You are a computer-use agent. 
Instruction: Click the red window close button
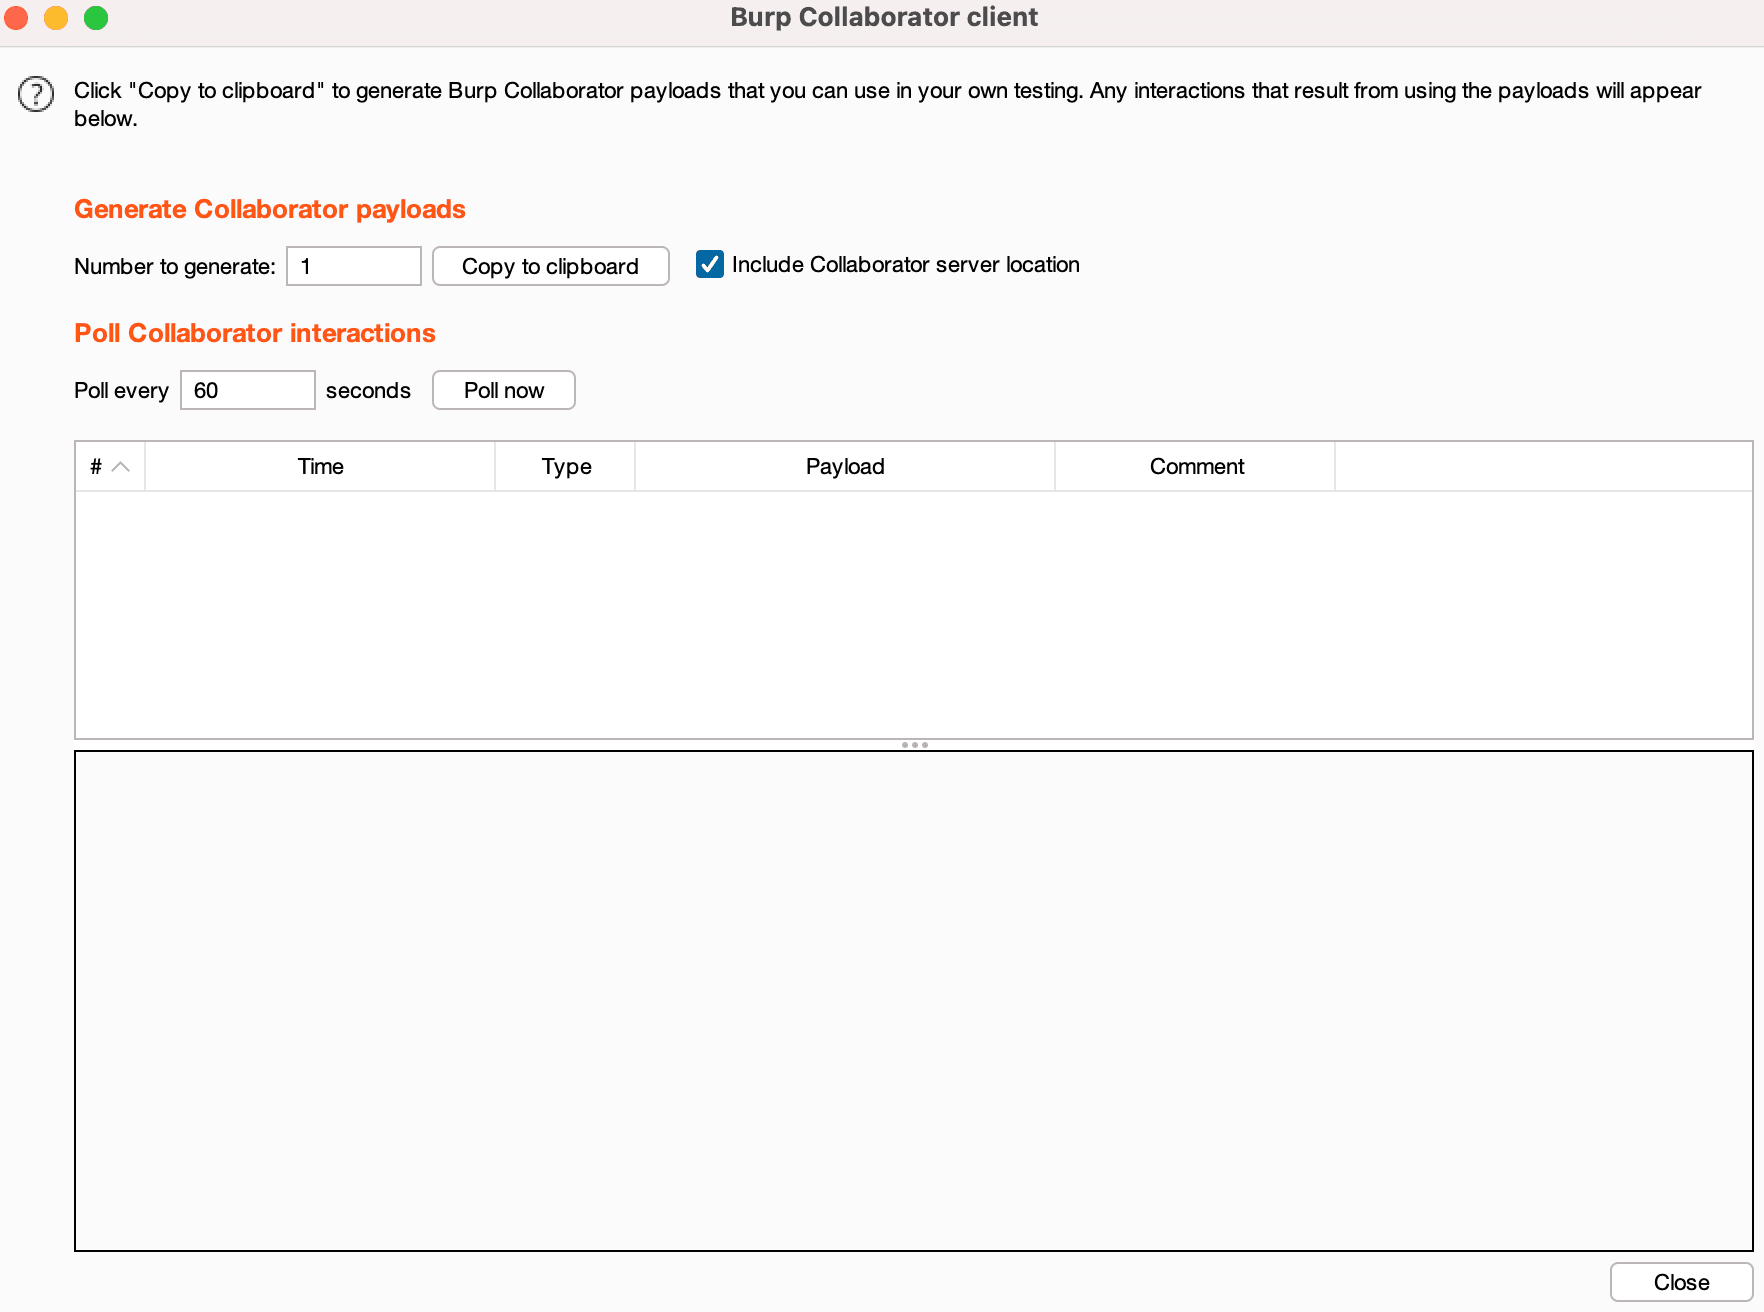[x=17, y=18]
